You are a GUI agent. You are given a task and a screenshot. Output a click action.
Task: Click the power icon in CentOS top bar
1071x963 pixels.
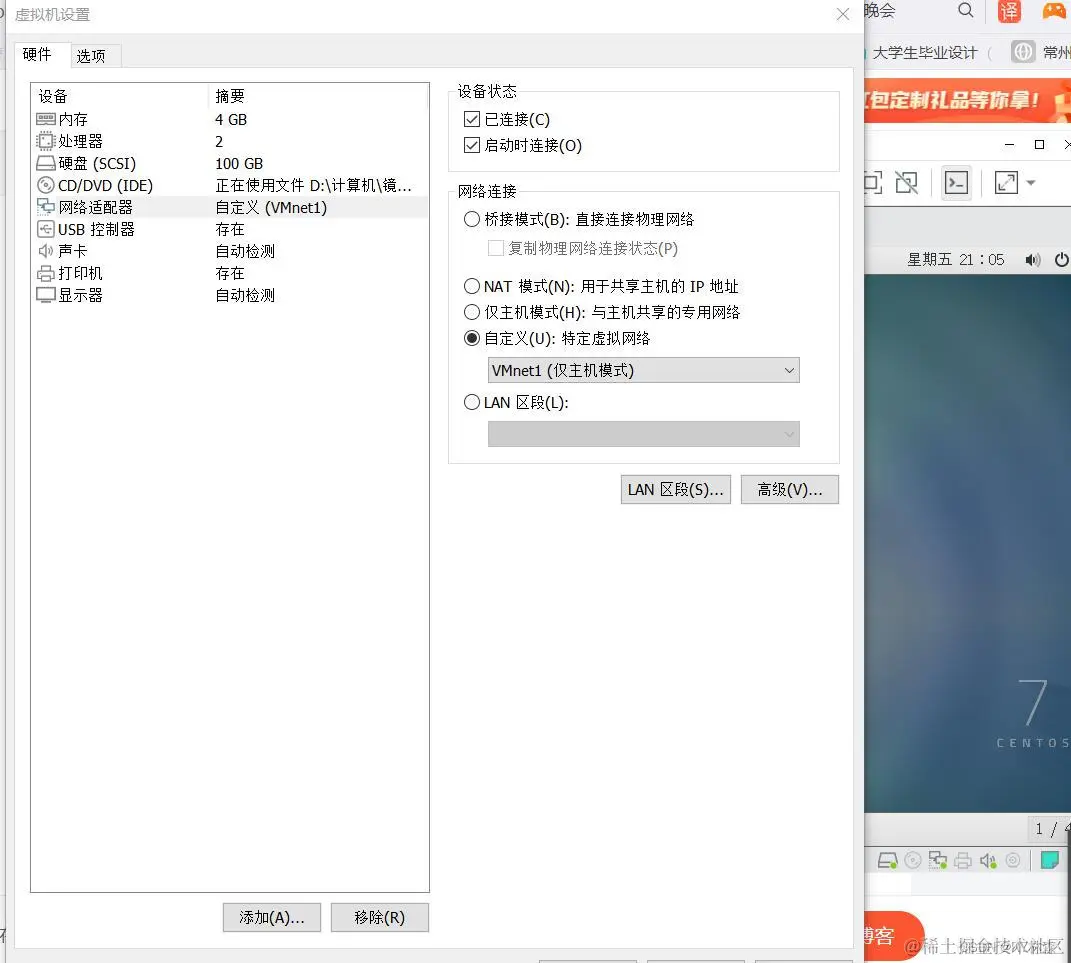pos(1061,260)
